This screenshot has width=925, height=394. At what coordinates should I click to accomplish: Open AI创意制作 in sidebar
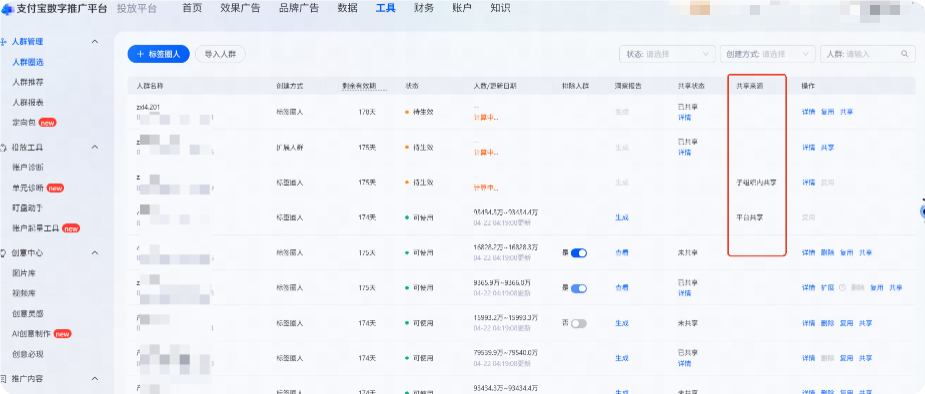(x=32, y=334)
